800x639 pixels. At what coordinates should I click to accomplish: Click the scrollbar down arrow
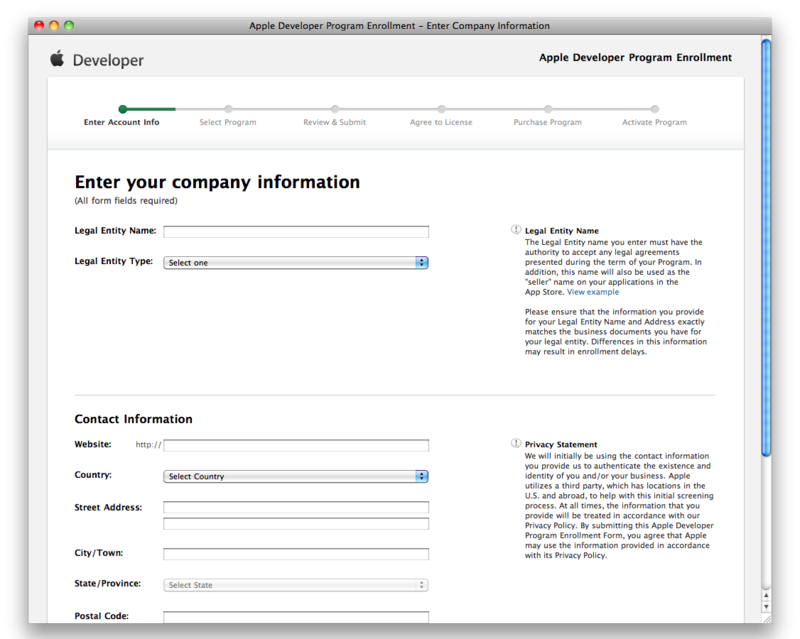tap(766, 607)
